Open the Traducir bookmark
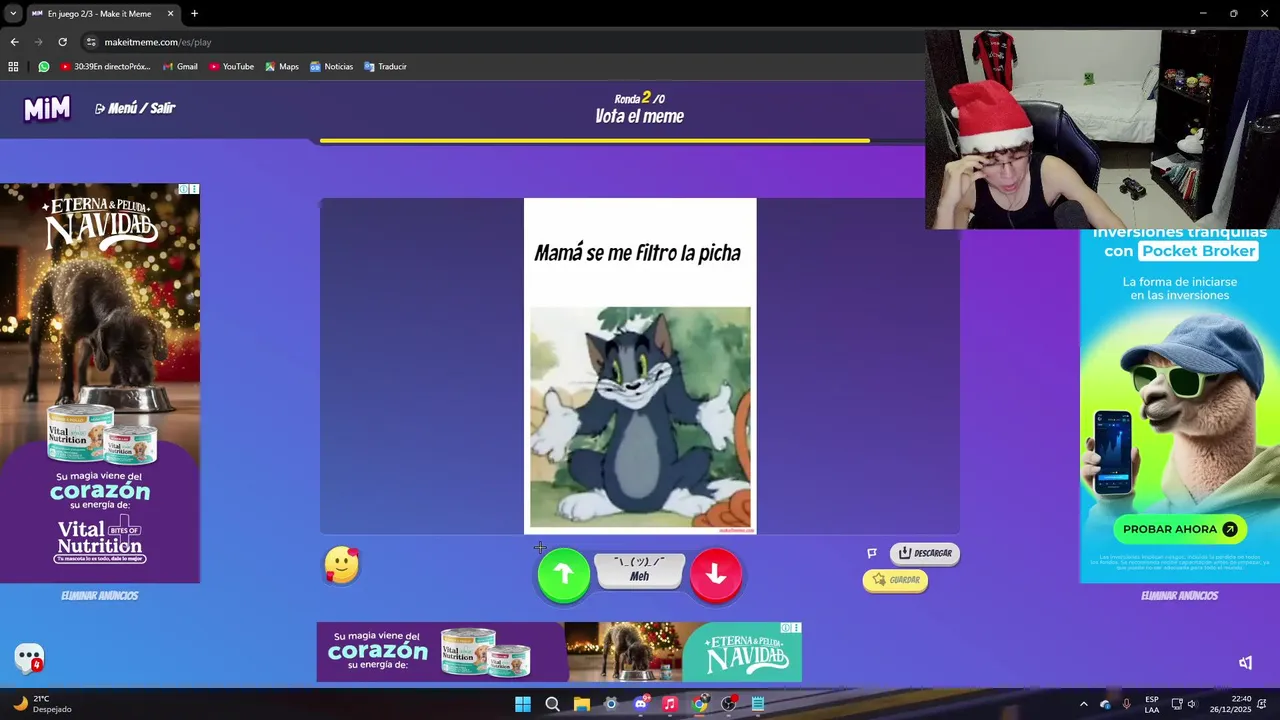1280x720 pixels. coord(385,67)
